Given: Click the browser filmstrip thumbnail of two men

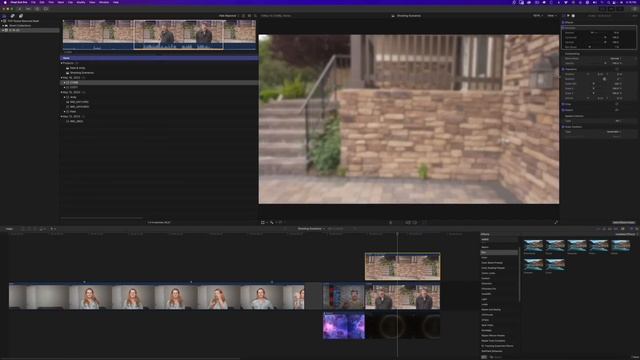Looking at the screenshot, I should [x=179, y=34].
